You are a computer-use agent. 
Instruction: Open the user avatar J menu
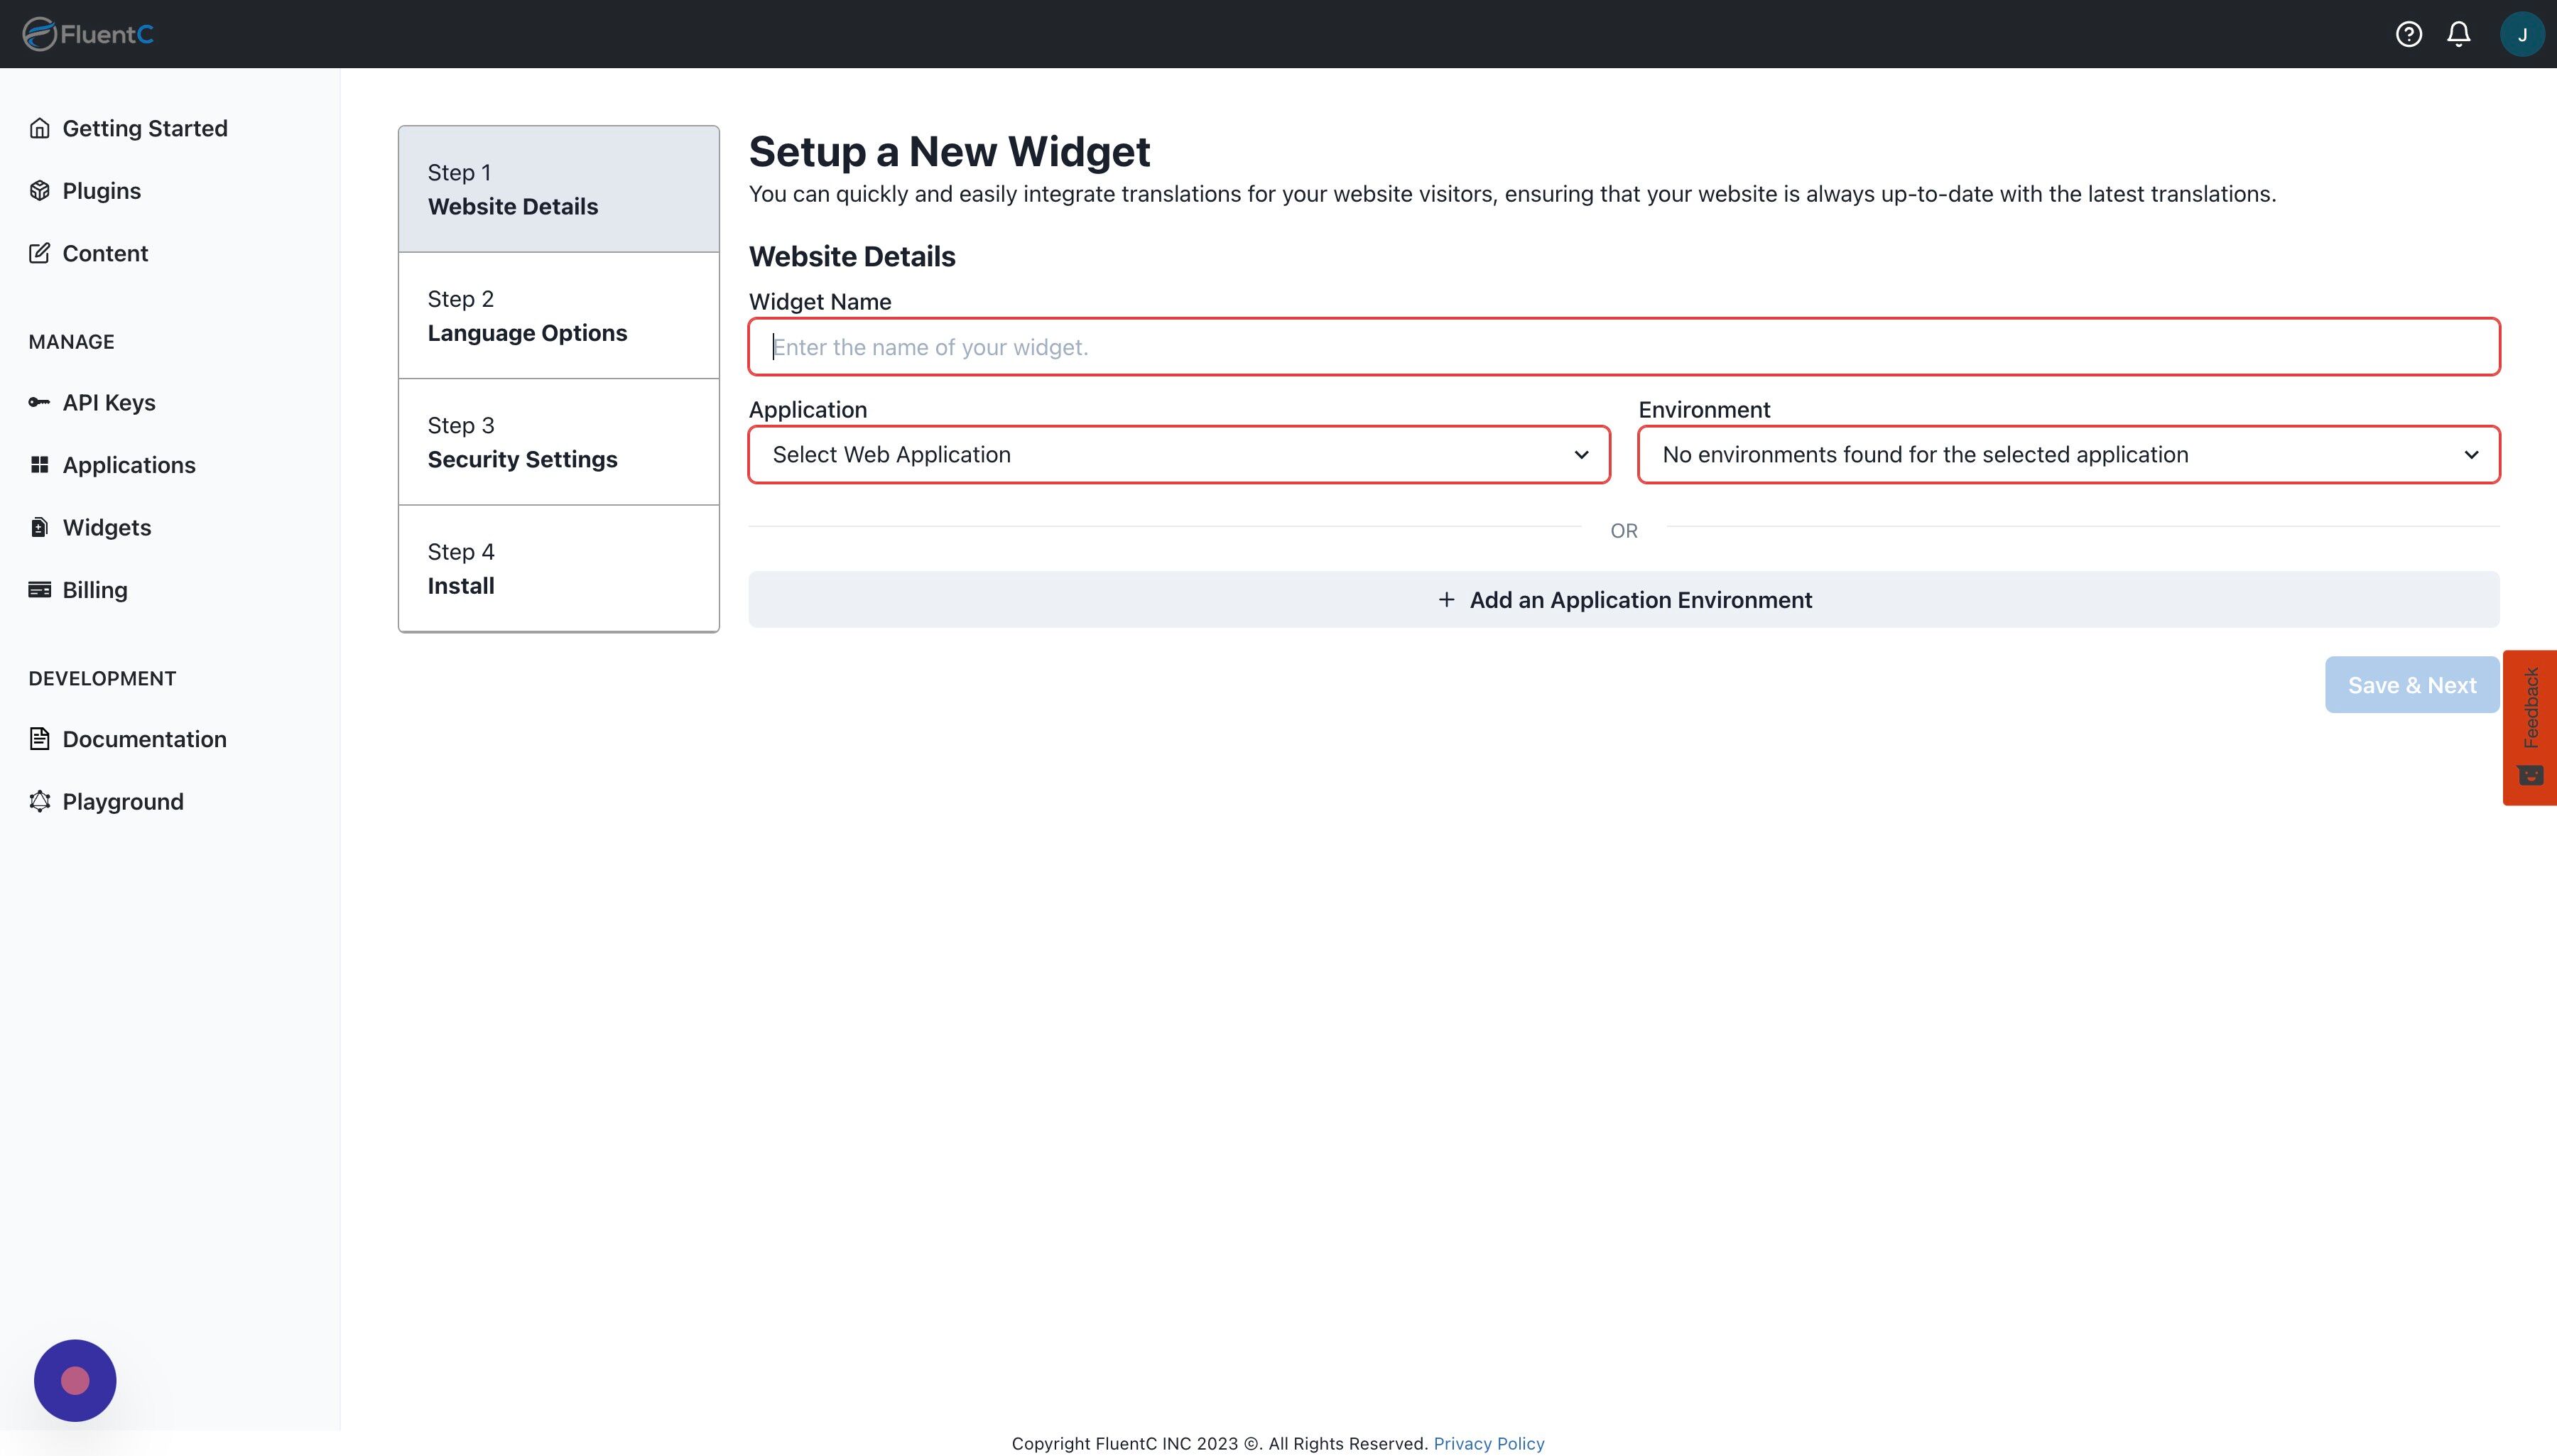click(x=2521, y=34)
